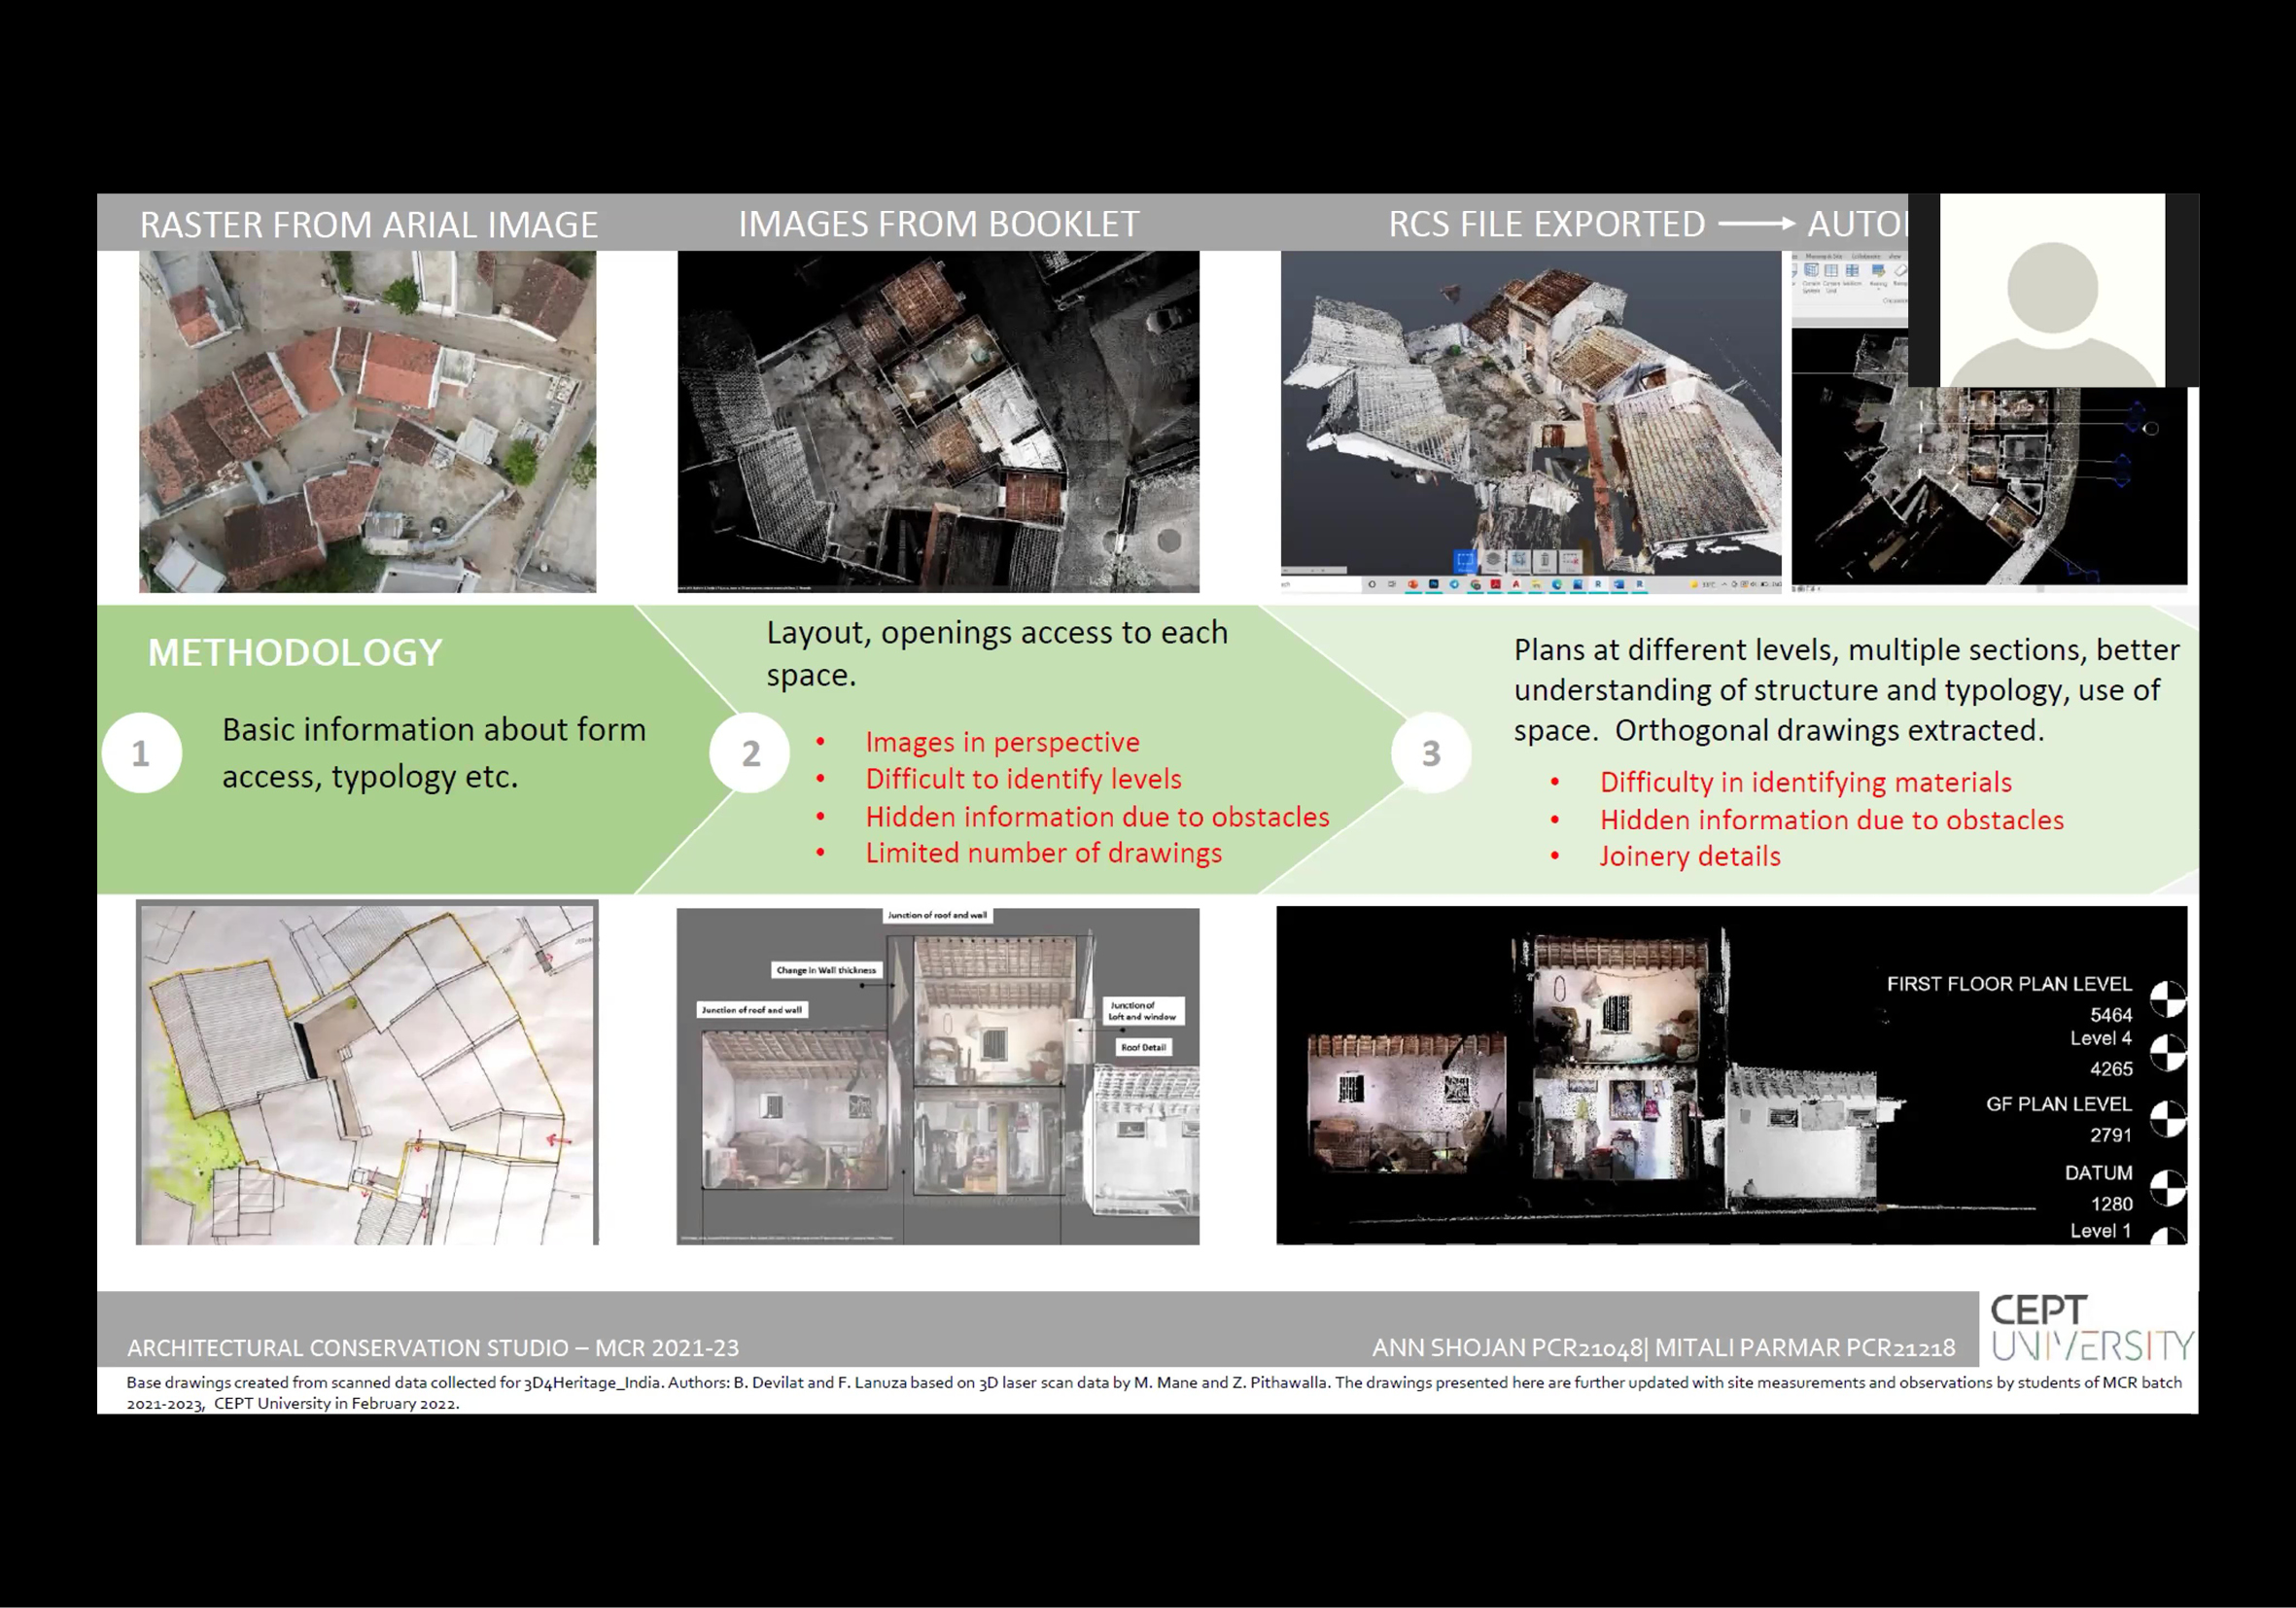Image resolution: width=2296 pixels, height=1608 pixels.
Task: Click the Clip Outside tool in ReCap toolbar
Action: [1519, 561]
